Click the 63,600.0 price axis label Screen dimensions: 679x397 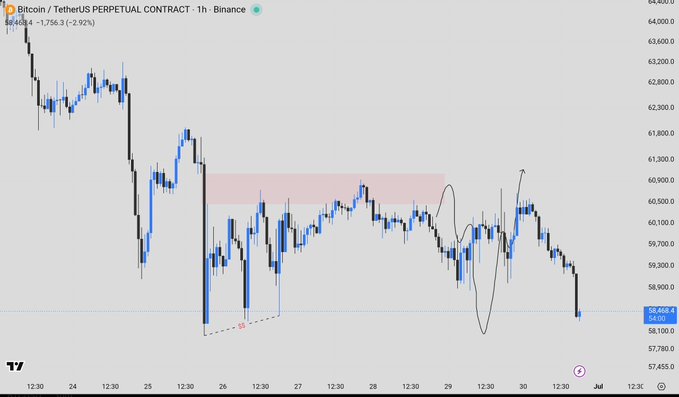point(661,42)
